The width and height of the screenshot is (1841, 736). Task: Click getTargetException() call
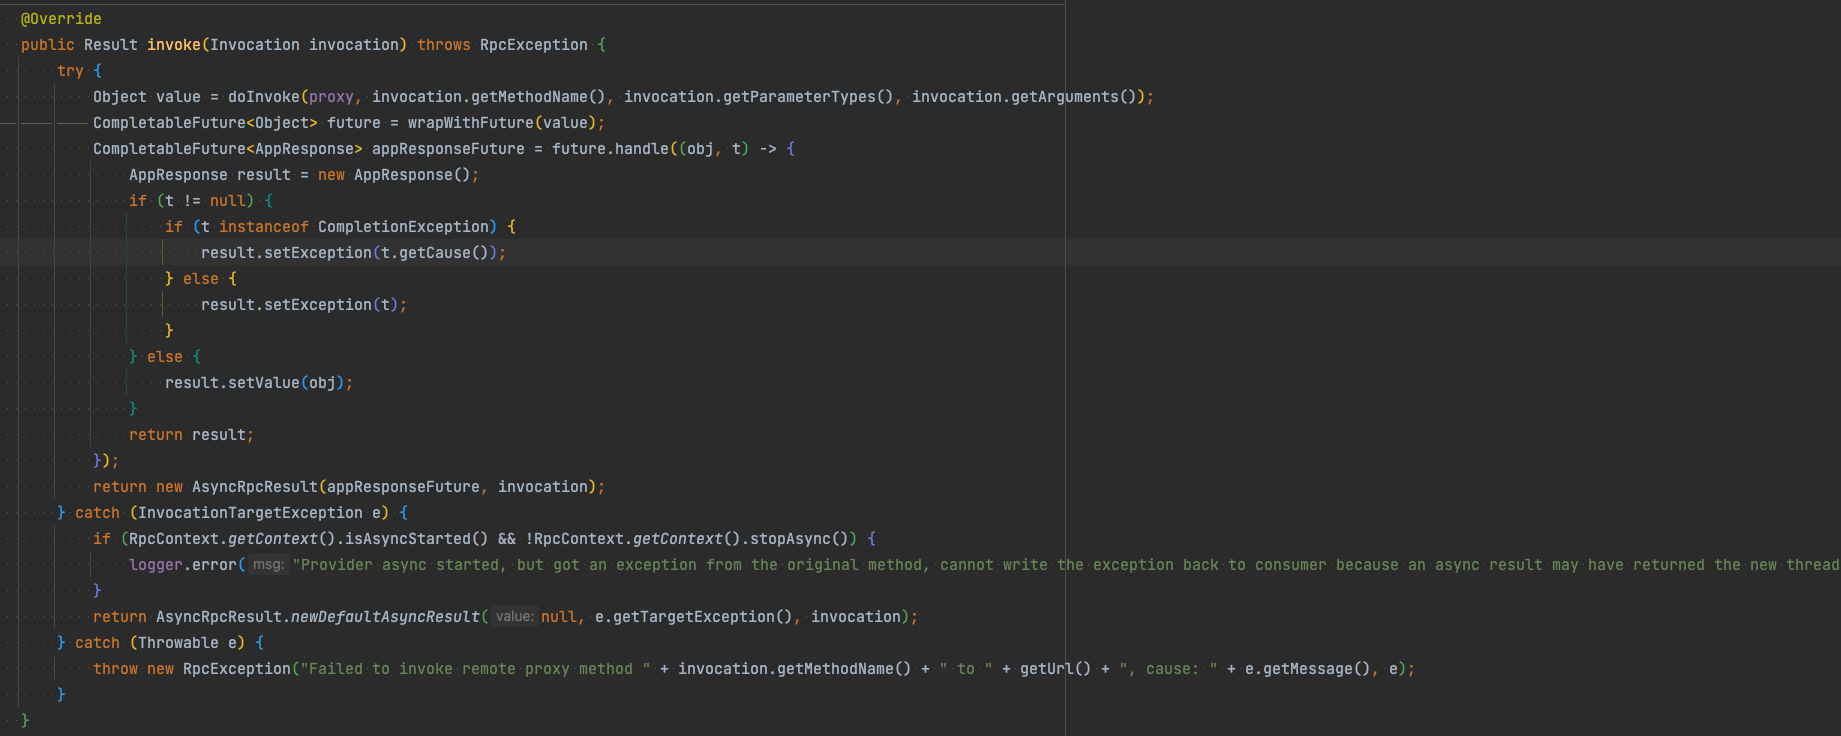tap(702, 617)
